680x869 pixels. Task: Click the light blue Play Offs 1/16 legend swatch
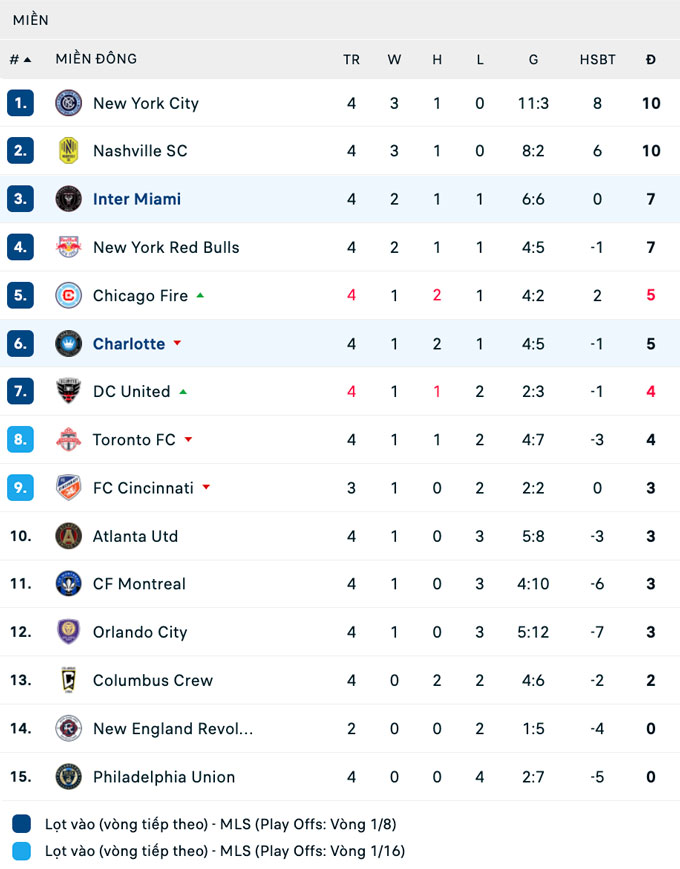(x=22, y=851)
